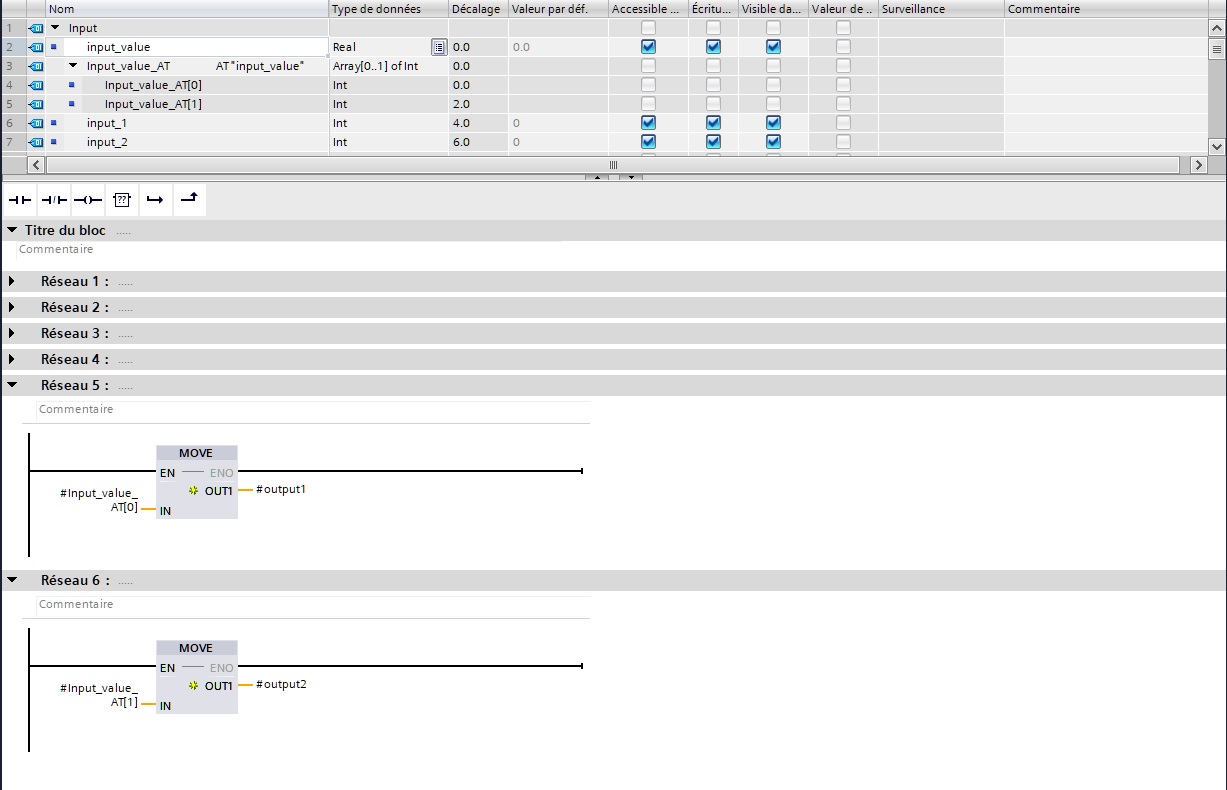
Task: Uncheck Écriture checkbox for input_1
Action: pyautogui.click(x=713, y=123)
